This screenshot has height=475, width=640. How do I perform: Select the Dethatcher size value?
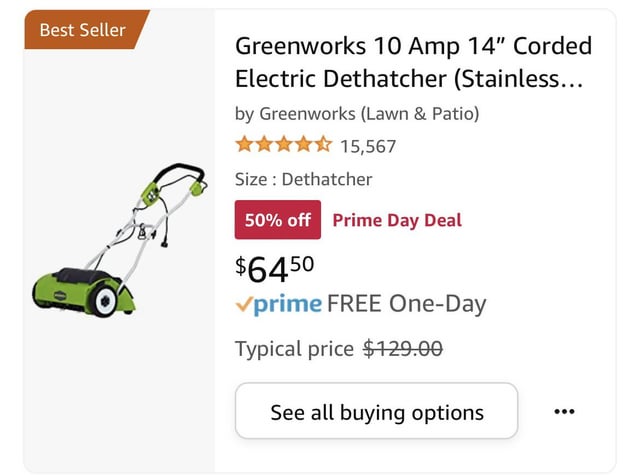tap(327, 180)
